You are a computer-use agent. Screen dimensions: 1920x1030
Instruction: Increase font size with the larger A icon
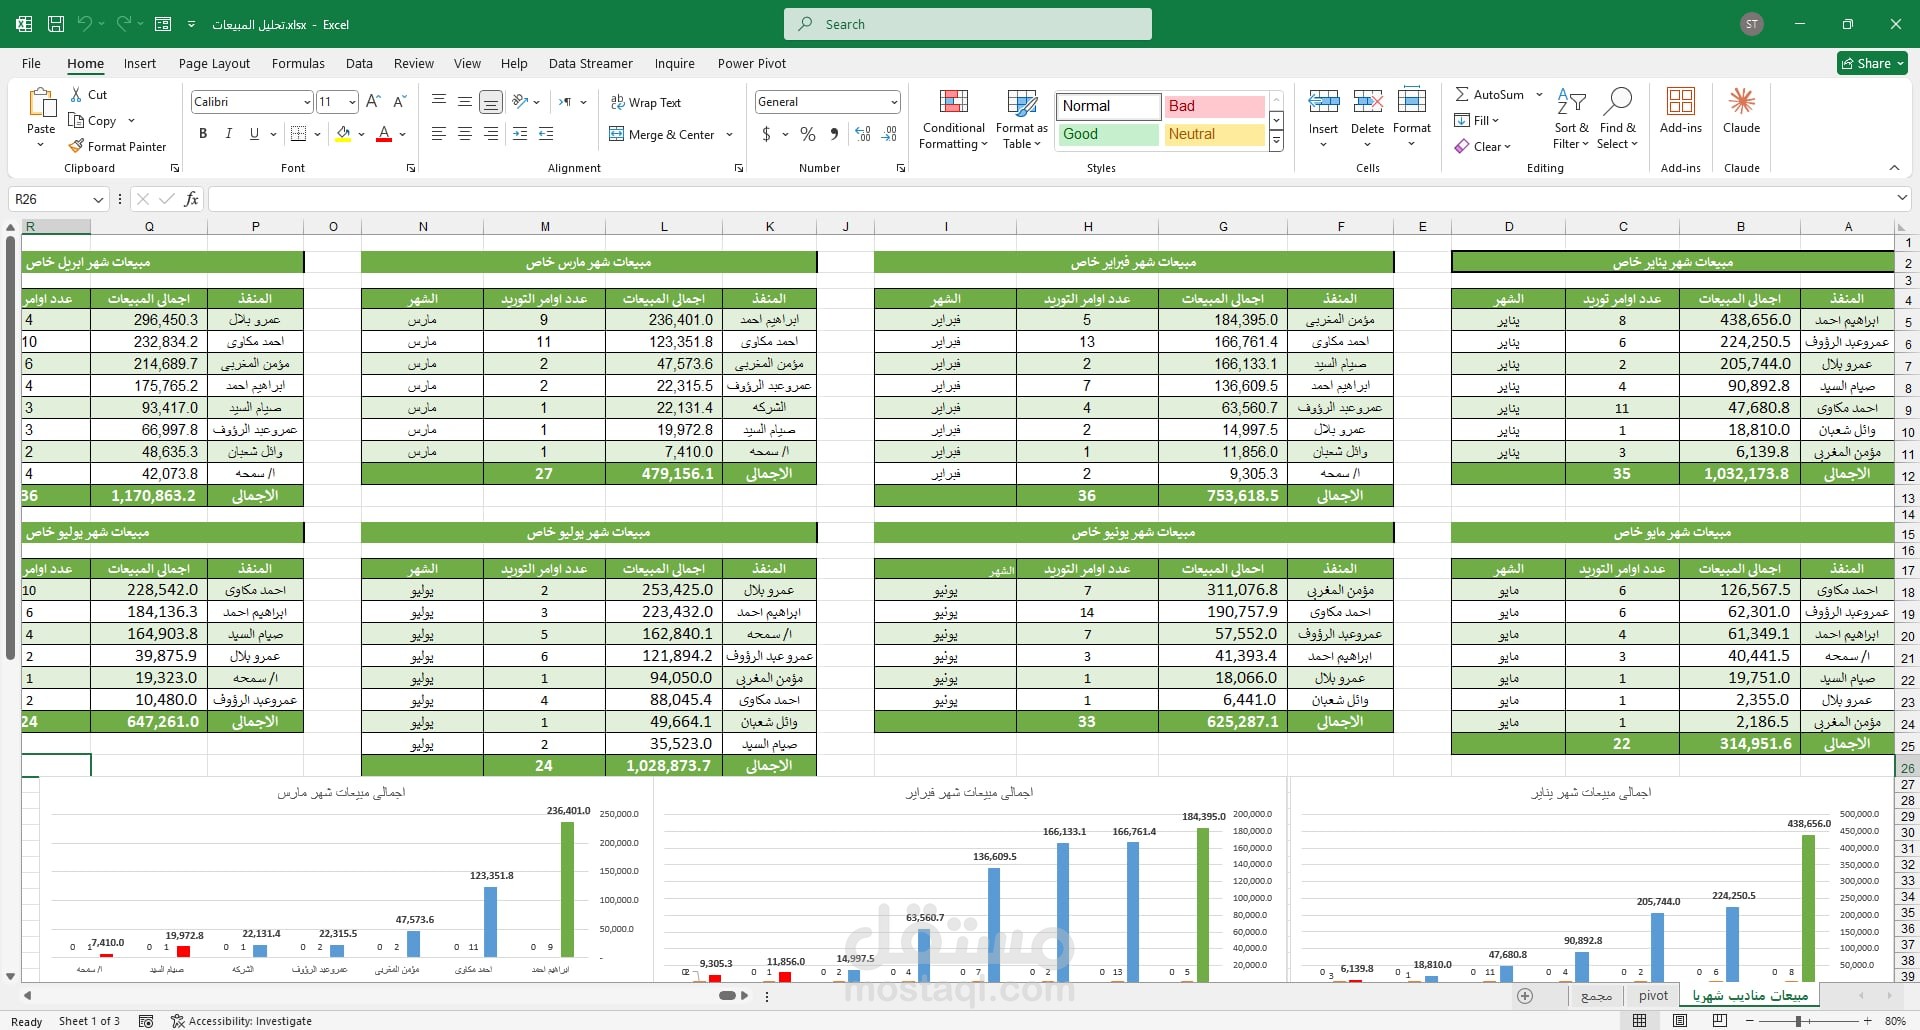373,101
